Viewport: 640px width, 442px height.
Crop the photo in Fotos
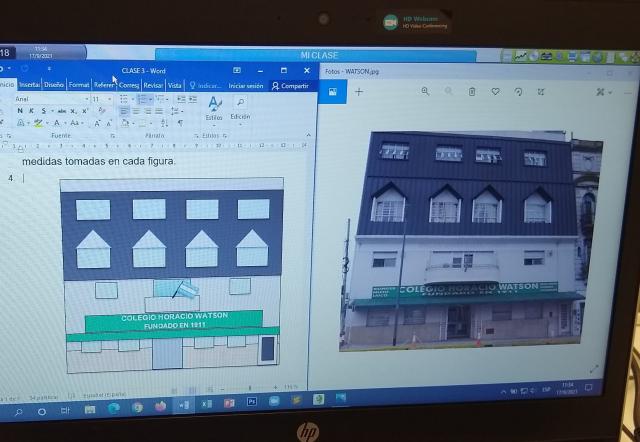tap(541, 92)
